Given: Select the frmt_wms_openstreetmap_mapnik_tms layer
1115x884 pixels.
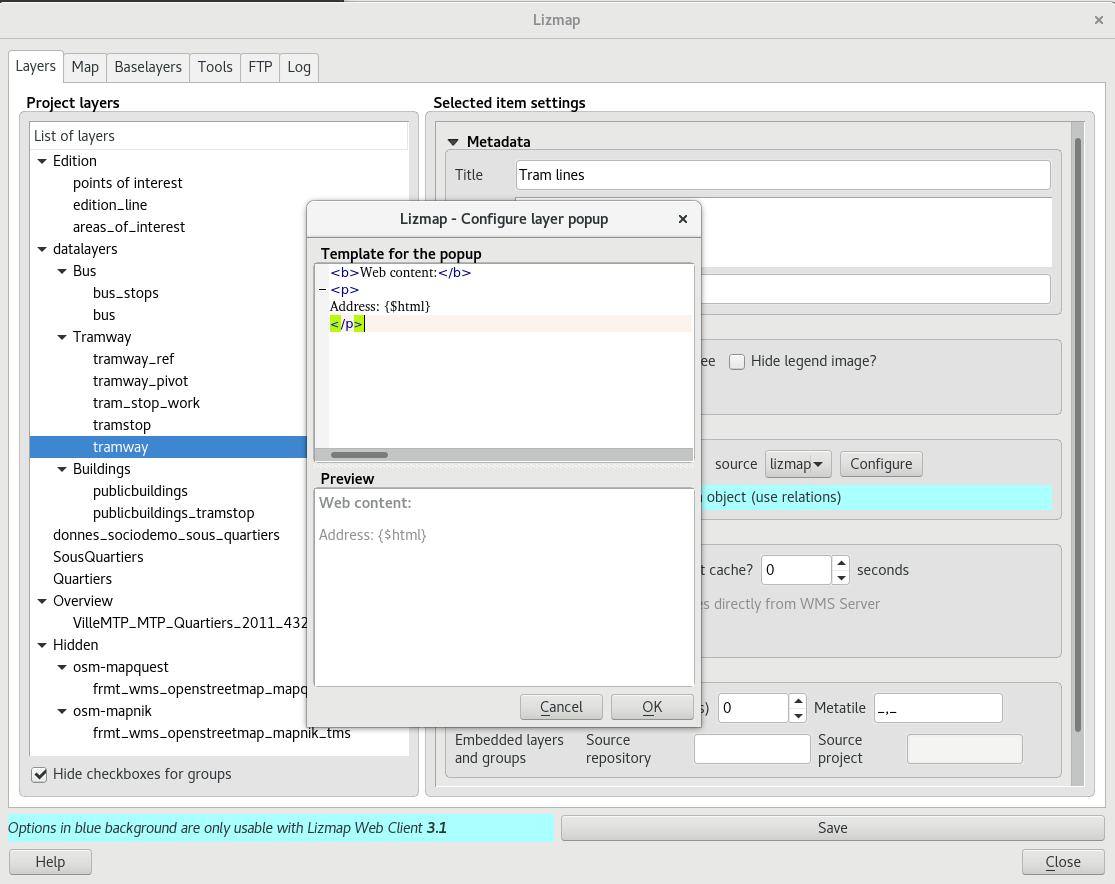Looking at the screenshot, I should click(221, 734).
